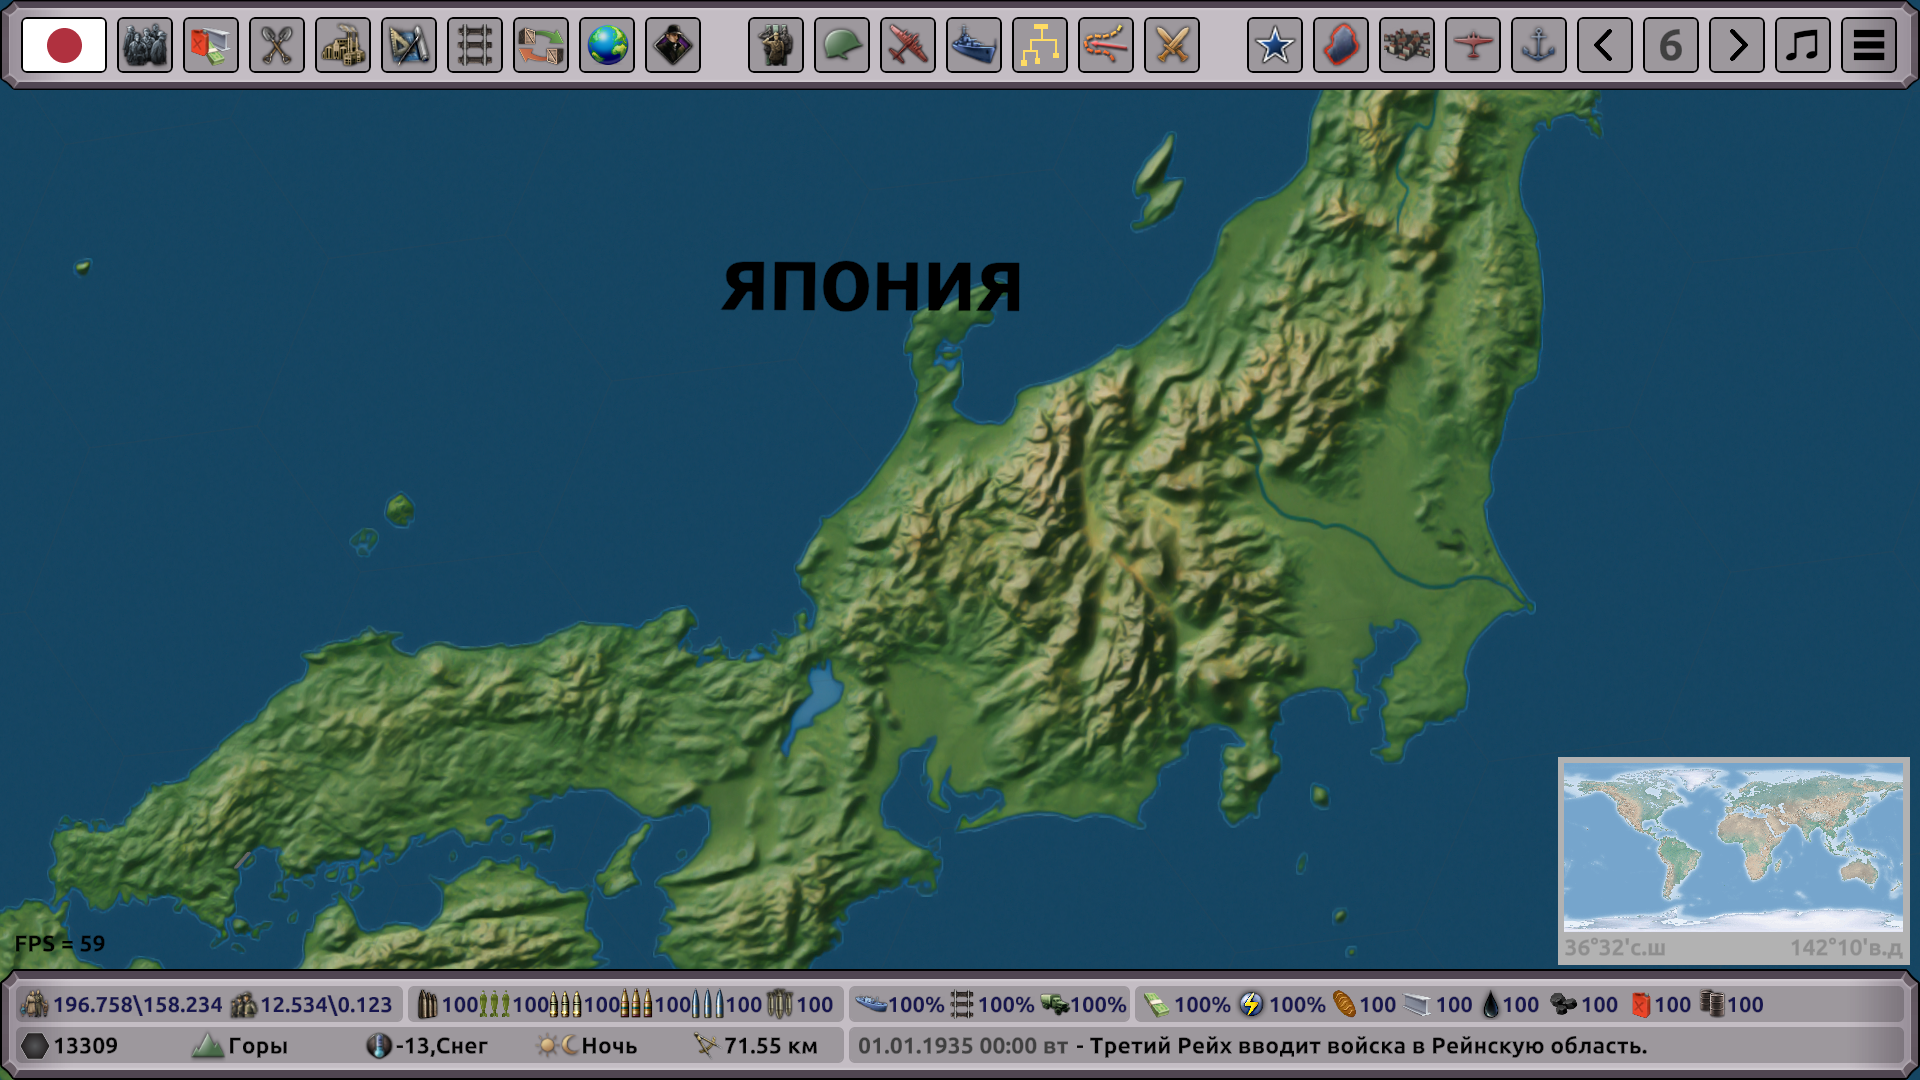This screenshot has height=1080, width=1920.
Task: Select the red airplane air force icon
Action: (908, 45)
